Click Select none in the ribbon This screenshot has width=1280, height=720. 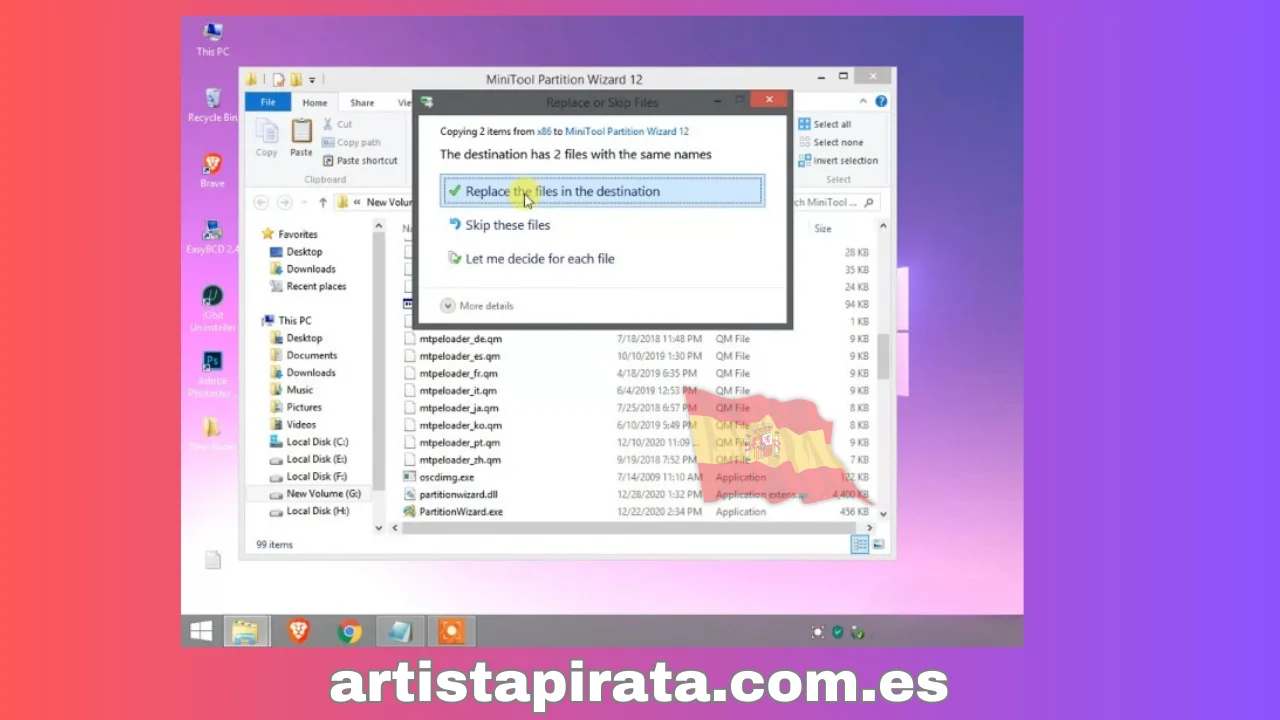831,142
